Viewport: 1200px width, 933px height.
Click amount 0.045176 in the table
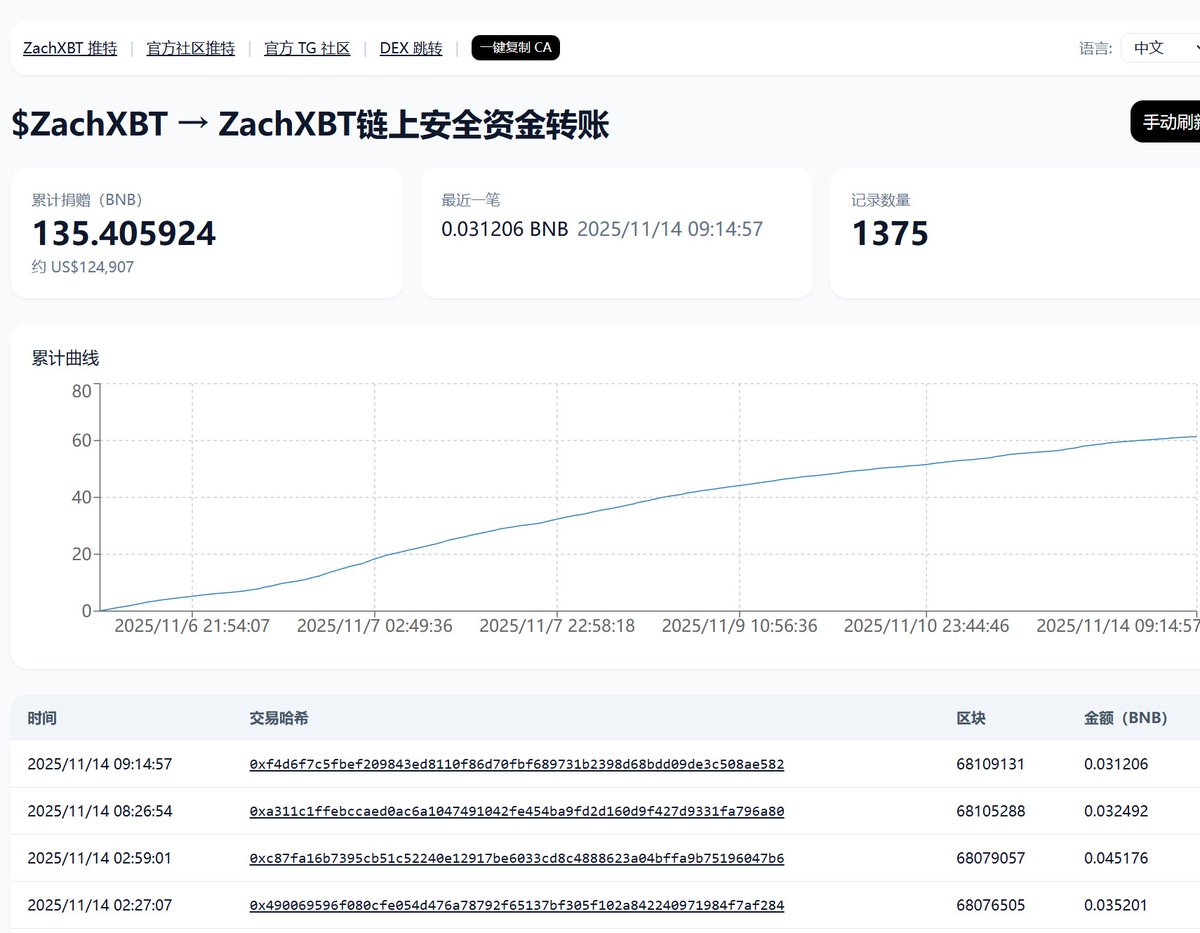(1116, 858)
